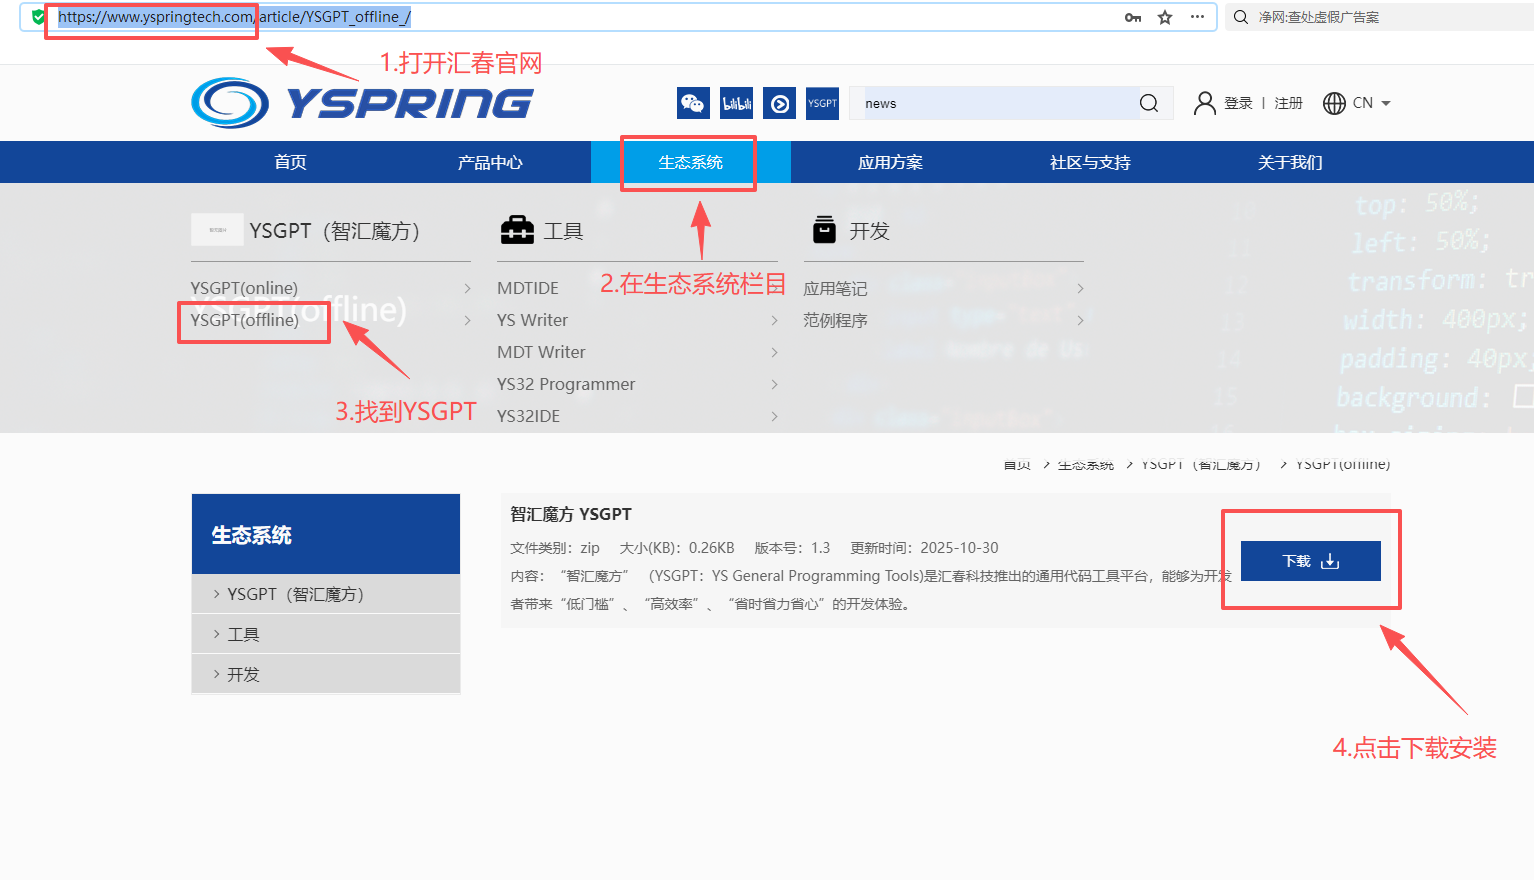The width and height of the screenshot is (1534, 880).
Task: Expand sidebar 开发 item
Action: point(326,674)
